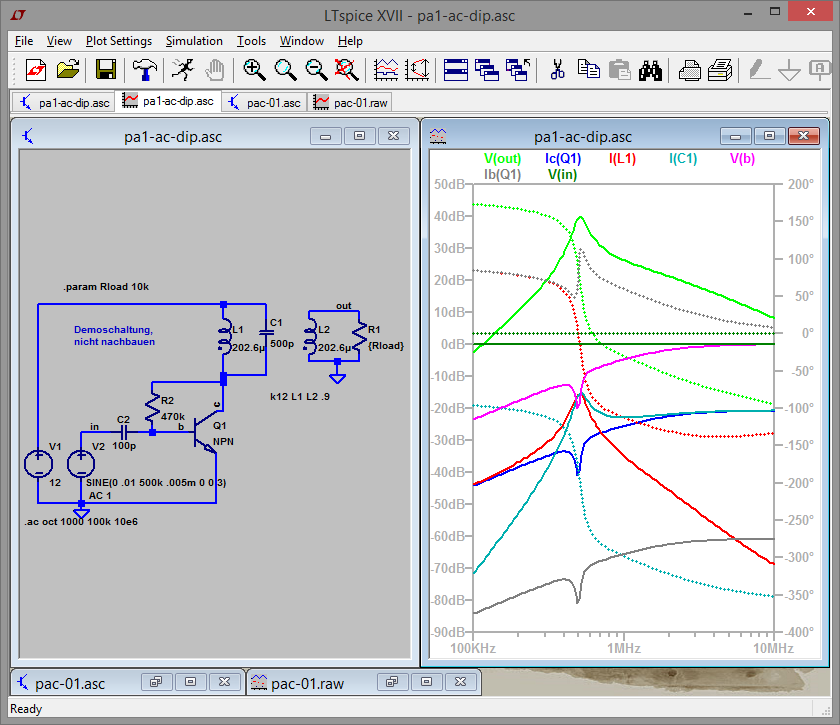Tile windows with the tile icon
Image resolution: width=840 pixels, height=725 pixels.
[x=456, y=70]
